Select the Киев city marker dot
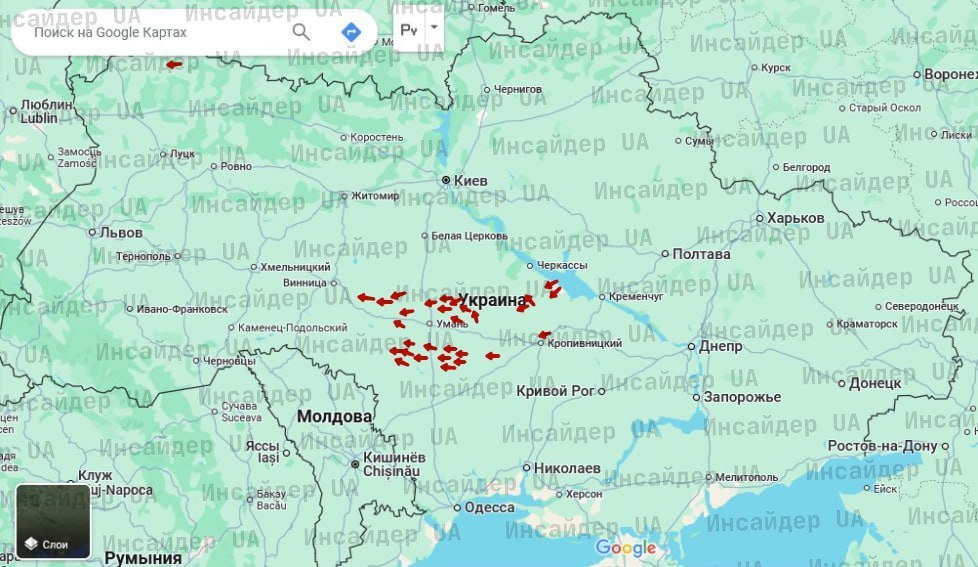 coord(446,180)
